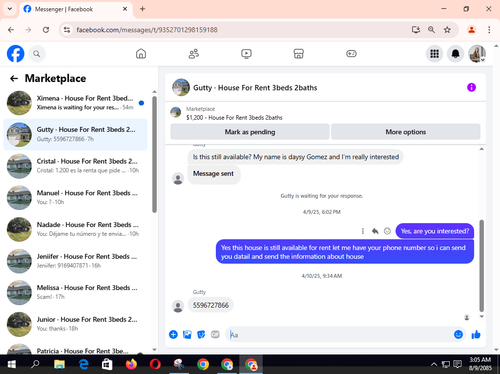Open the Video tab icon
This screenshot has height=374, width=500.
pos(246,54)
